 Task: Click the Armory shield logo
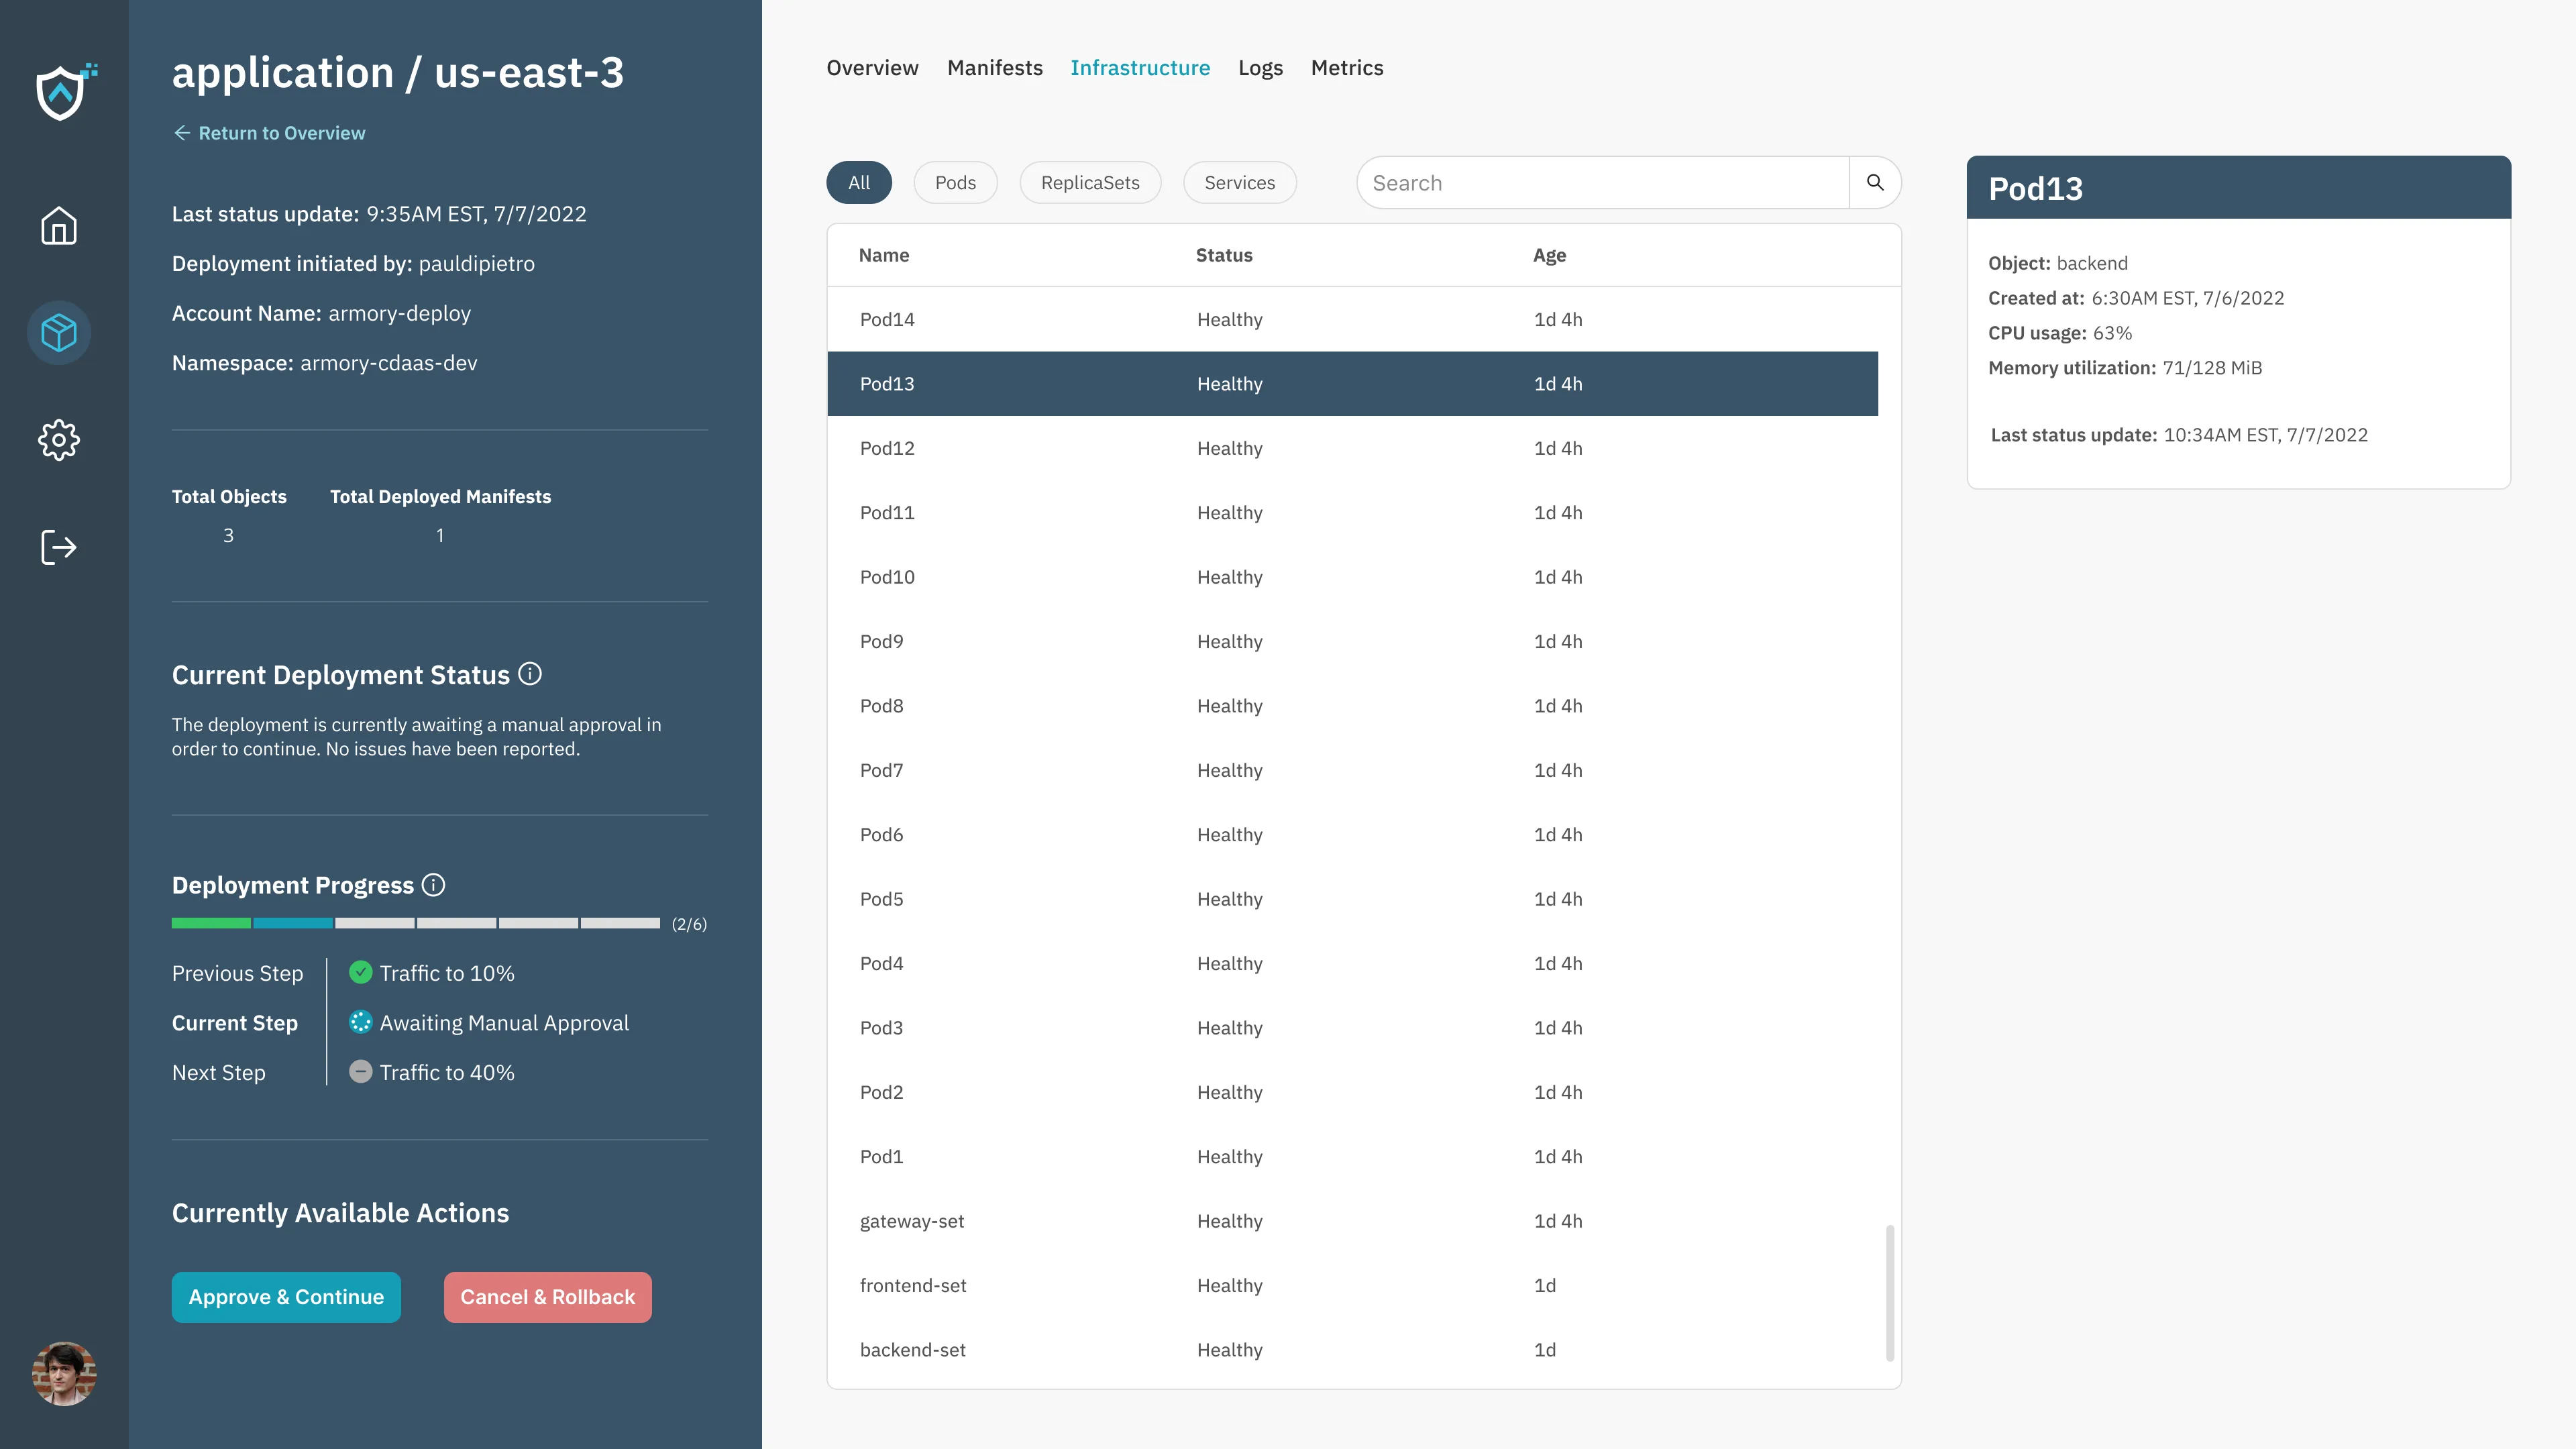click(x=60, y=92)
